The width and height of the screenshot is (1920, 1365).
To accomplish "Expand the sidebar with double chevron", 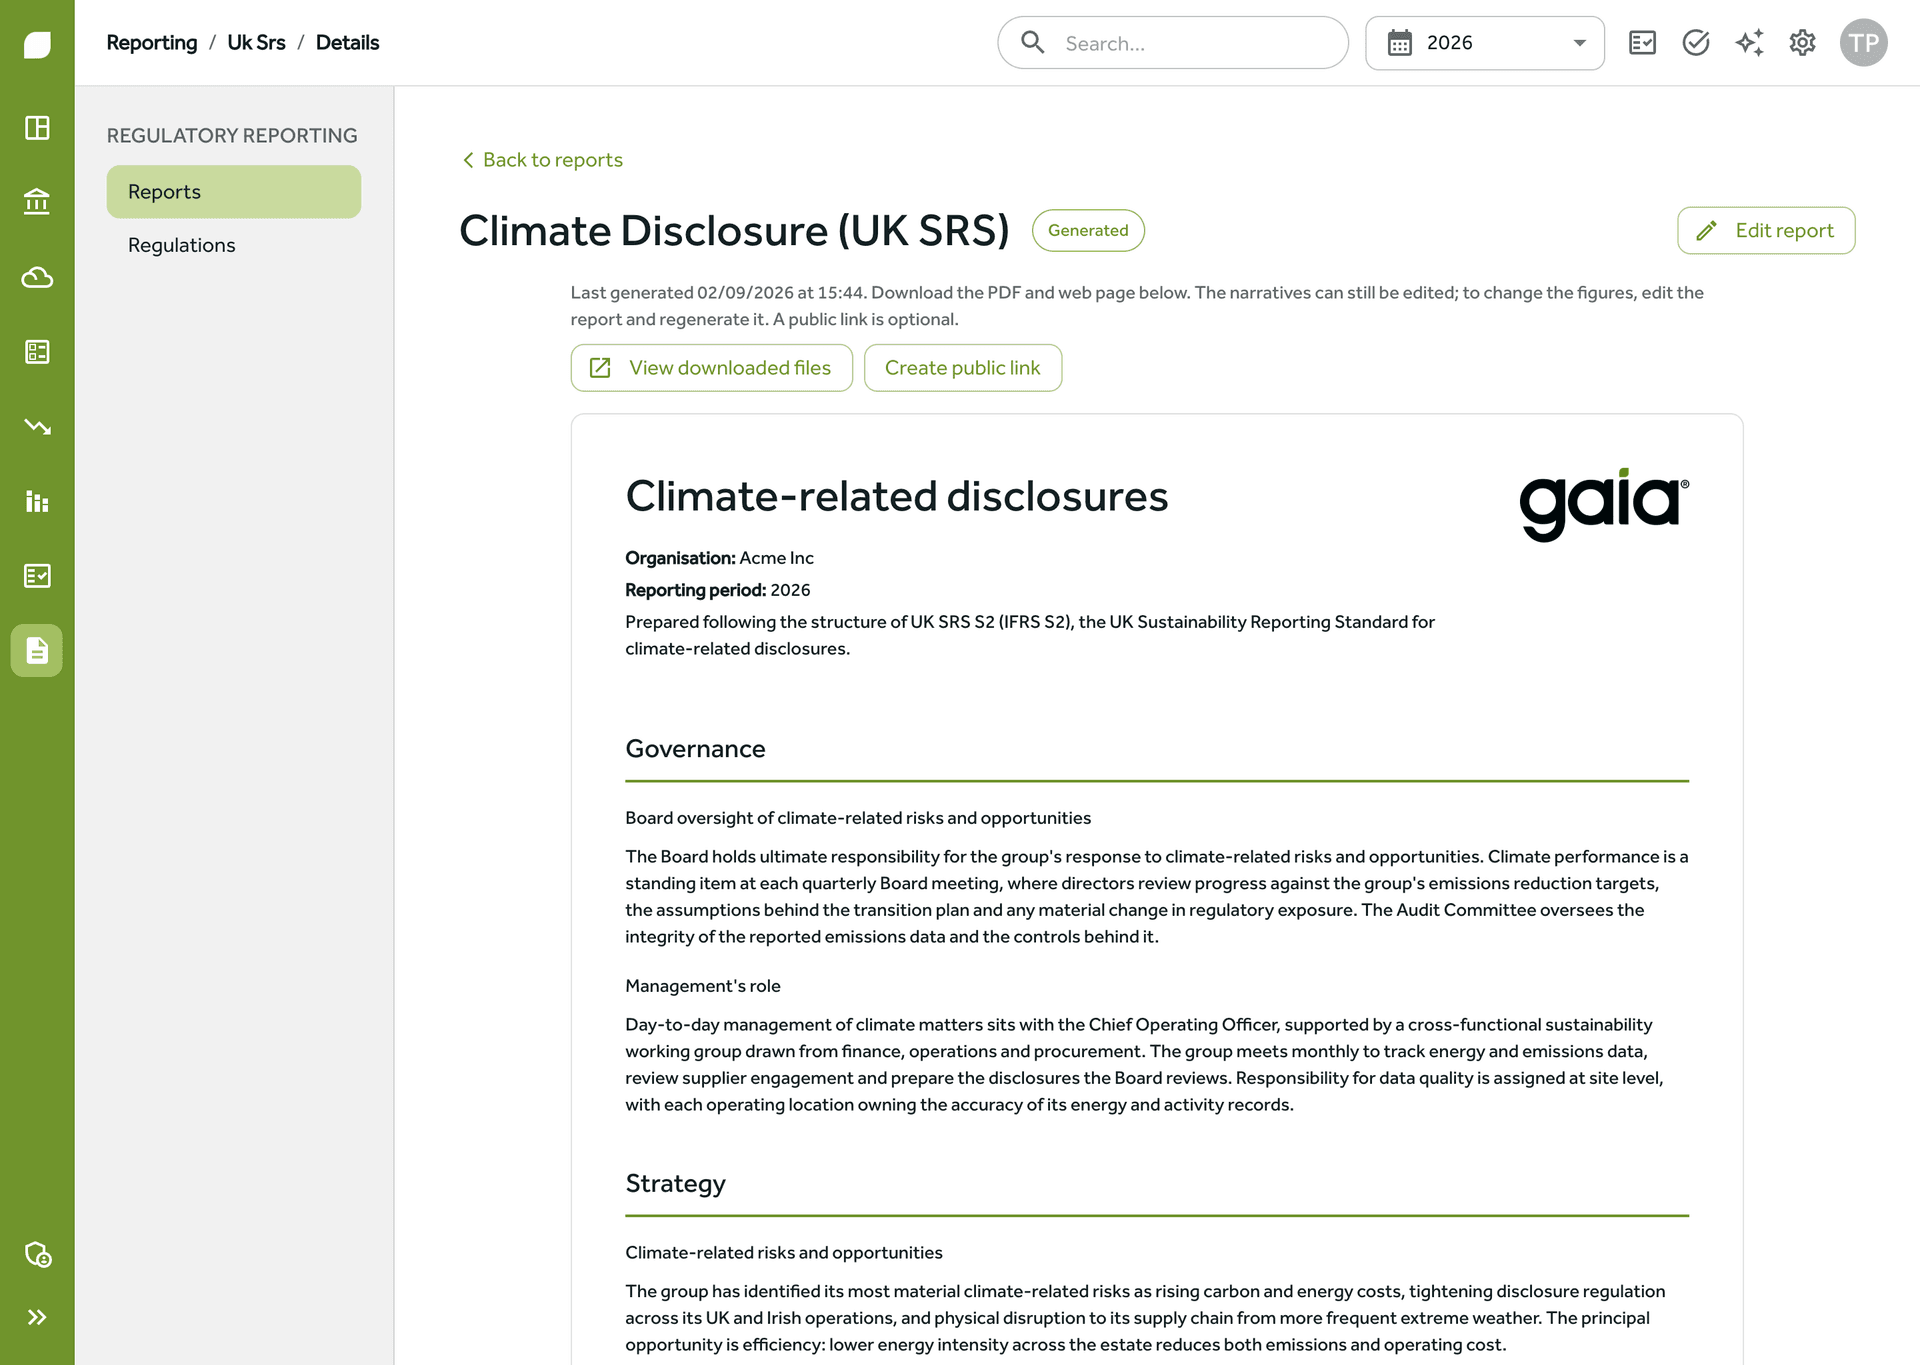I will 37,1317.
